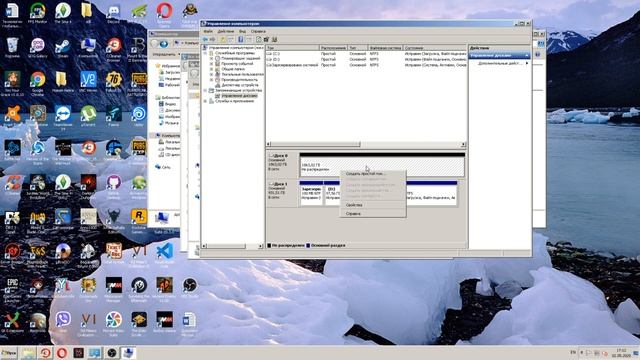Click the Диск 0 label box
The width and height of the screenshot is (640, 360).
tap(282, 164)
